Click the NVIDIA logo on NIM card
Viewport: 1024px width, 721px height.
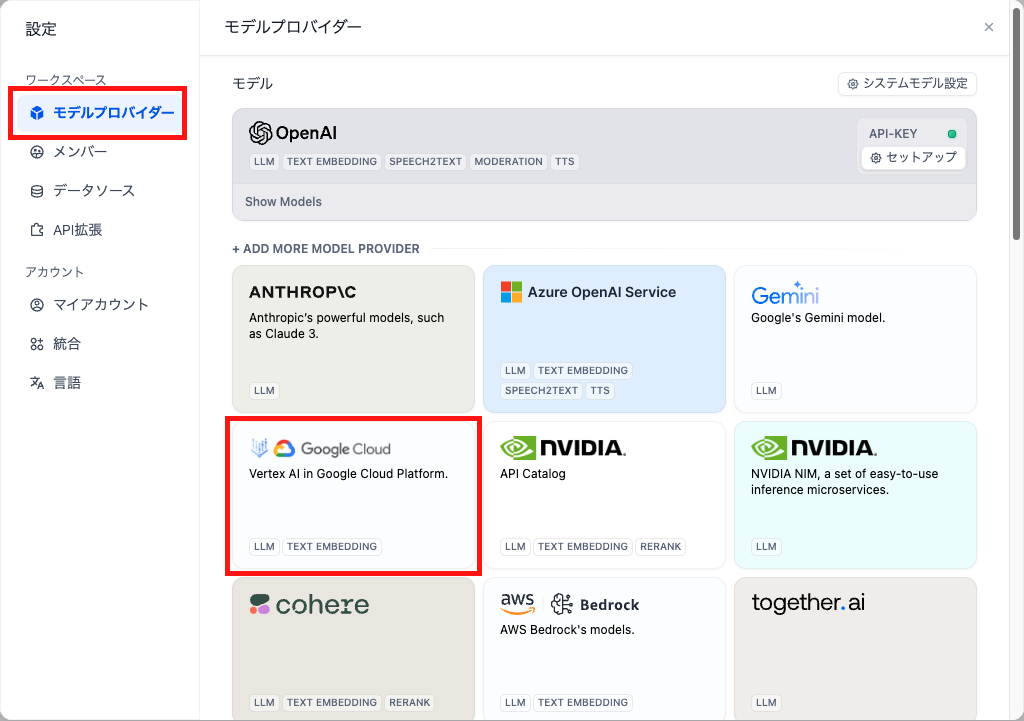pos(814,448)
